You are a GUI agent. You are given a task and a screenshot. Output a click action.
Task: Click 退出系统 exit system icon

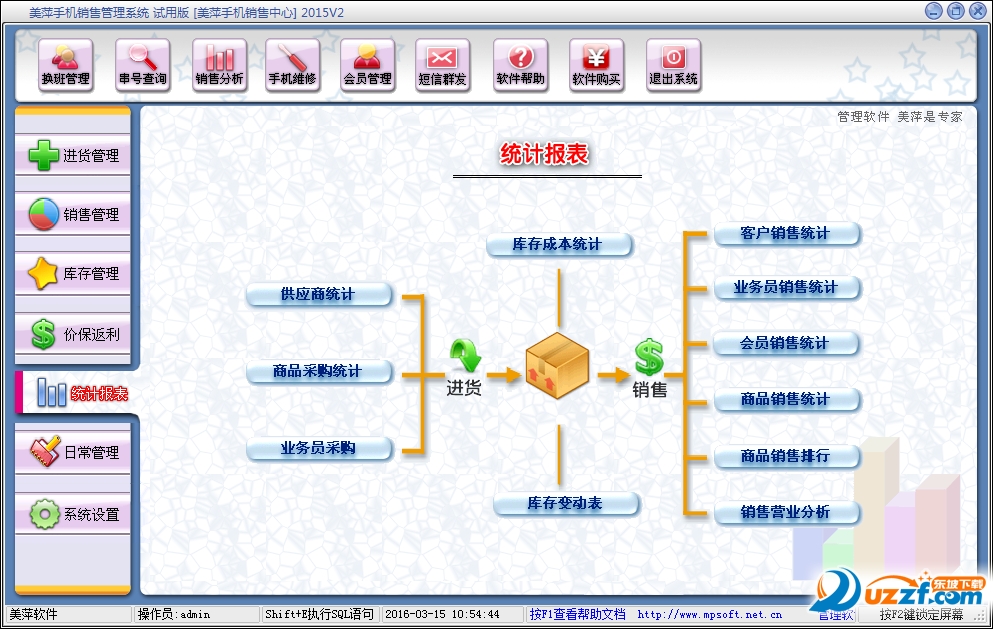pyautogui.click(x=673, y=65)
